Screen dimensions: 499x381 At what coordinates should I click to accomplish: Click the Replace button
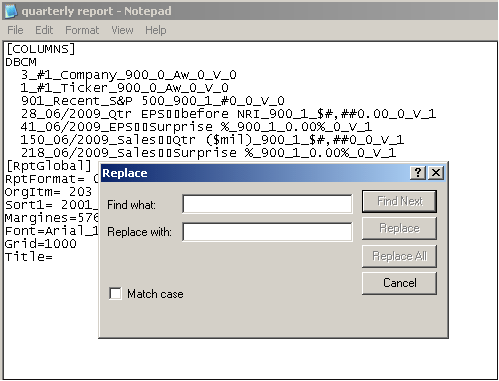pos(399,228)
